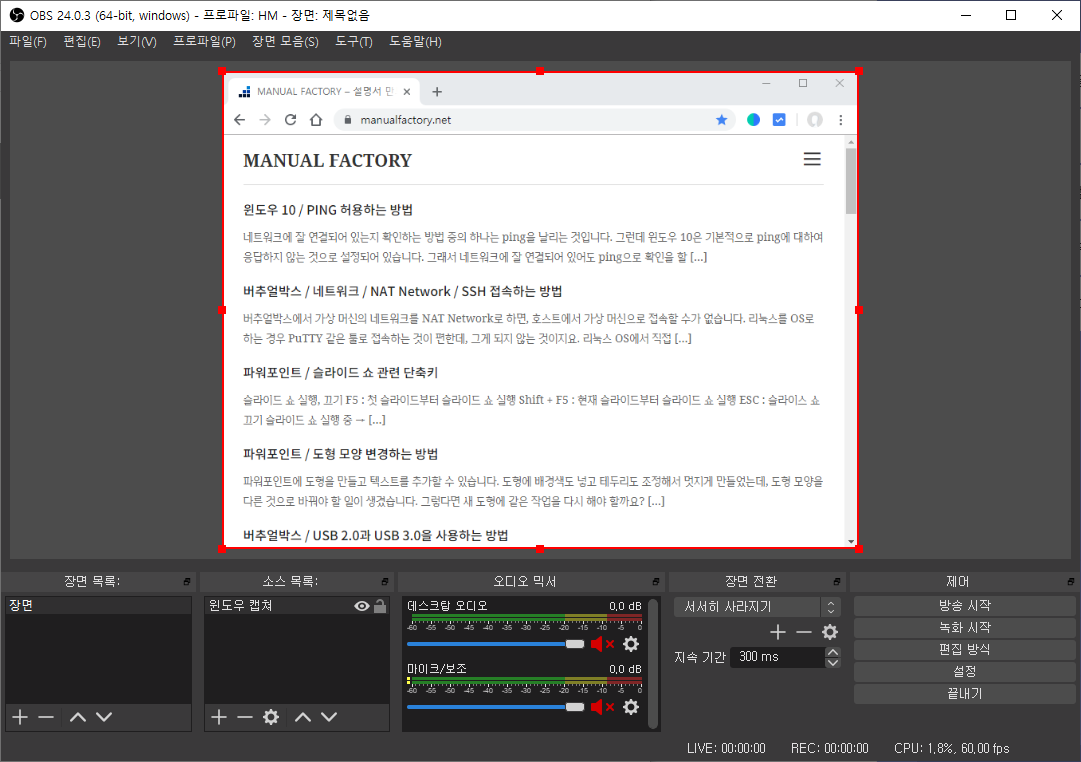Open the 편집(E) menu
The height and width of the screenshot is (762, 1081).
[82, 41]
